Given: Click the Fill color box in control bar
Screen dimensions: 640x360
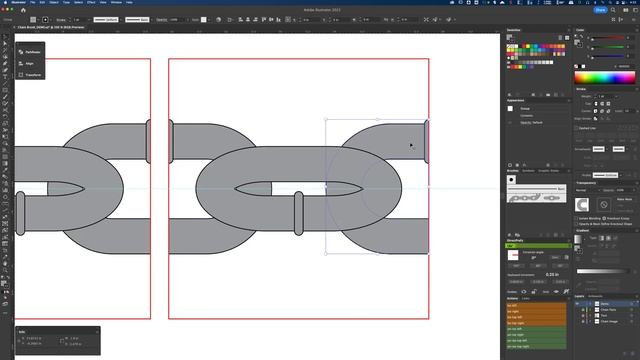Looking at the screenshot, I should (33, 20).
